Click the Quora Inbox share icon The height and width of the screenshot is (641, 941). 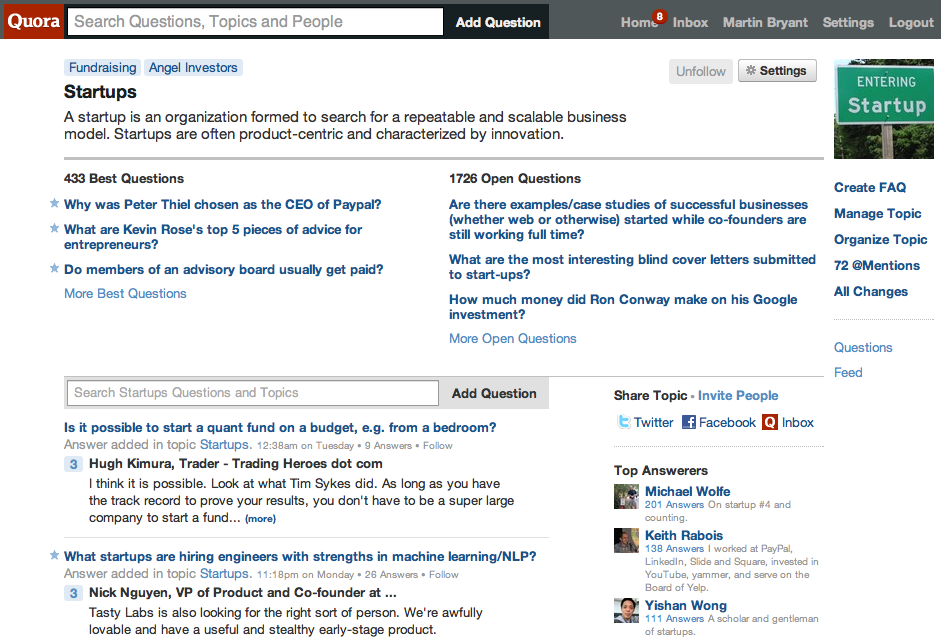click(x=769, y=422)
